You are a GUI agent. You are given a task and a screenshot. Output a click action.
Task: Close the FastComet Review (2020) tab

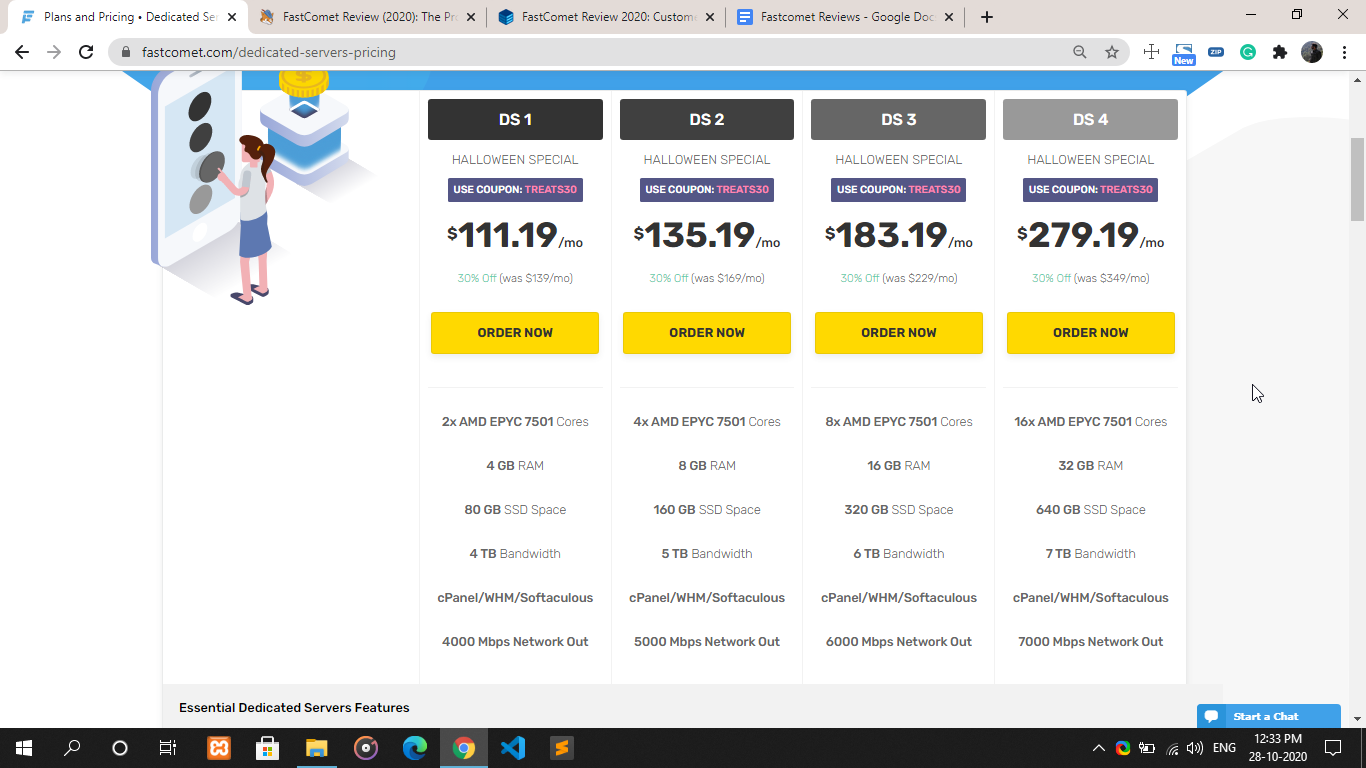point(471,17)
